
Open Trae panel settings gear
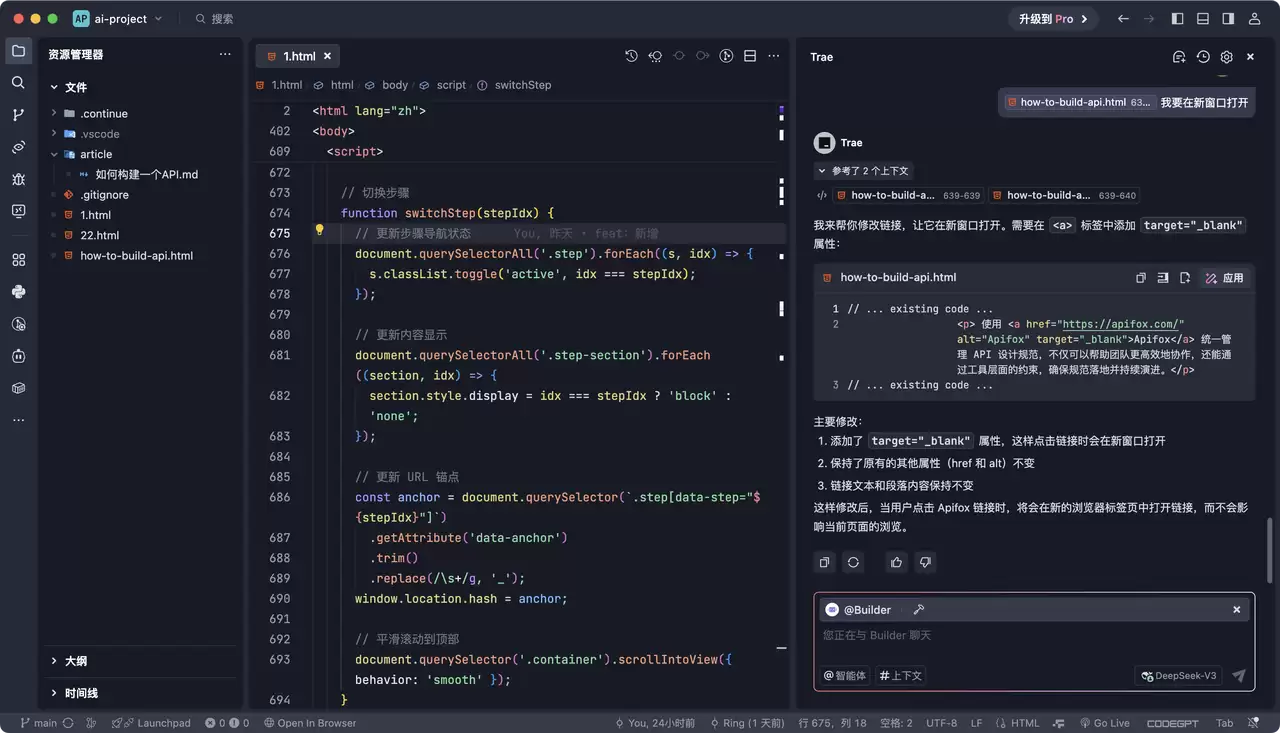(x=1227, y=58)
